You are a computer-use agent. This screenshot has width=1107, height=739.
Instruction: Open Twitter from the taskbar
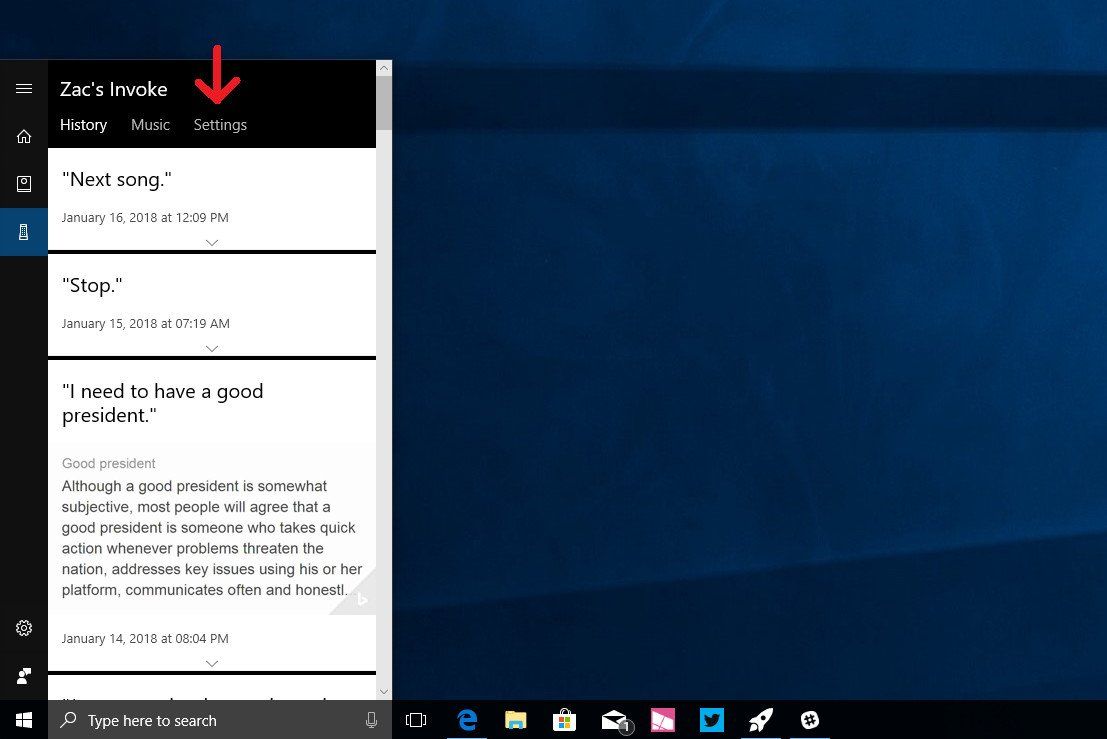coord(711,720)
